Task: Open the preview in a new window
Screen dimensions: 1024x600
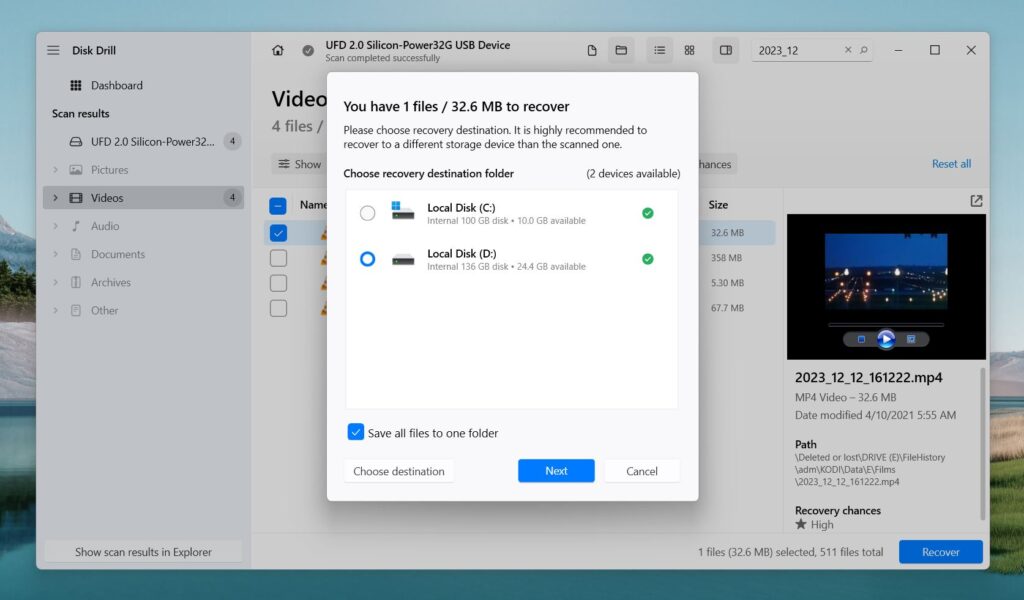Action: point(975,201)
